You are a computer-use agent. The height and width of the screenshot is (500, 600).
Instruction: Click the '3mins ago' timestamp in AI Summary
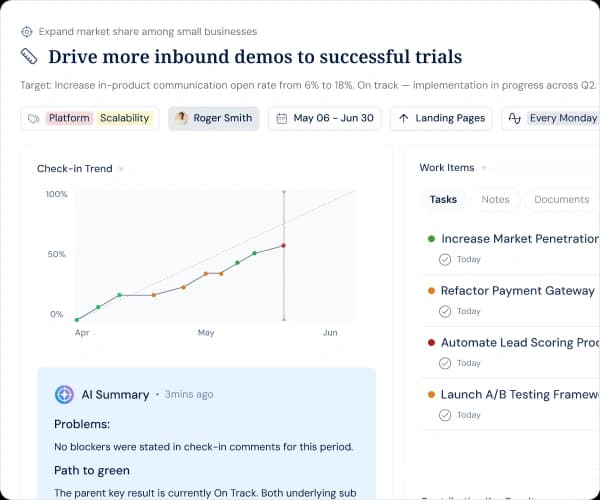pyautogui.click(x=189, y=394)
